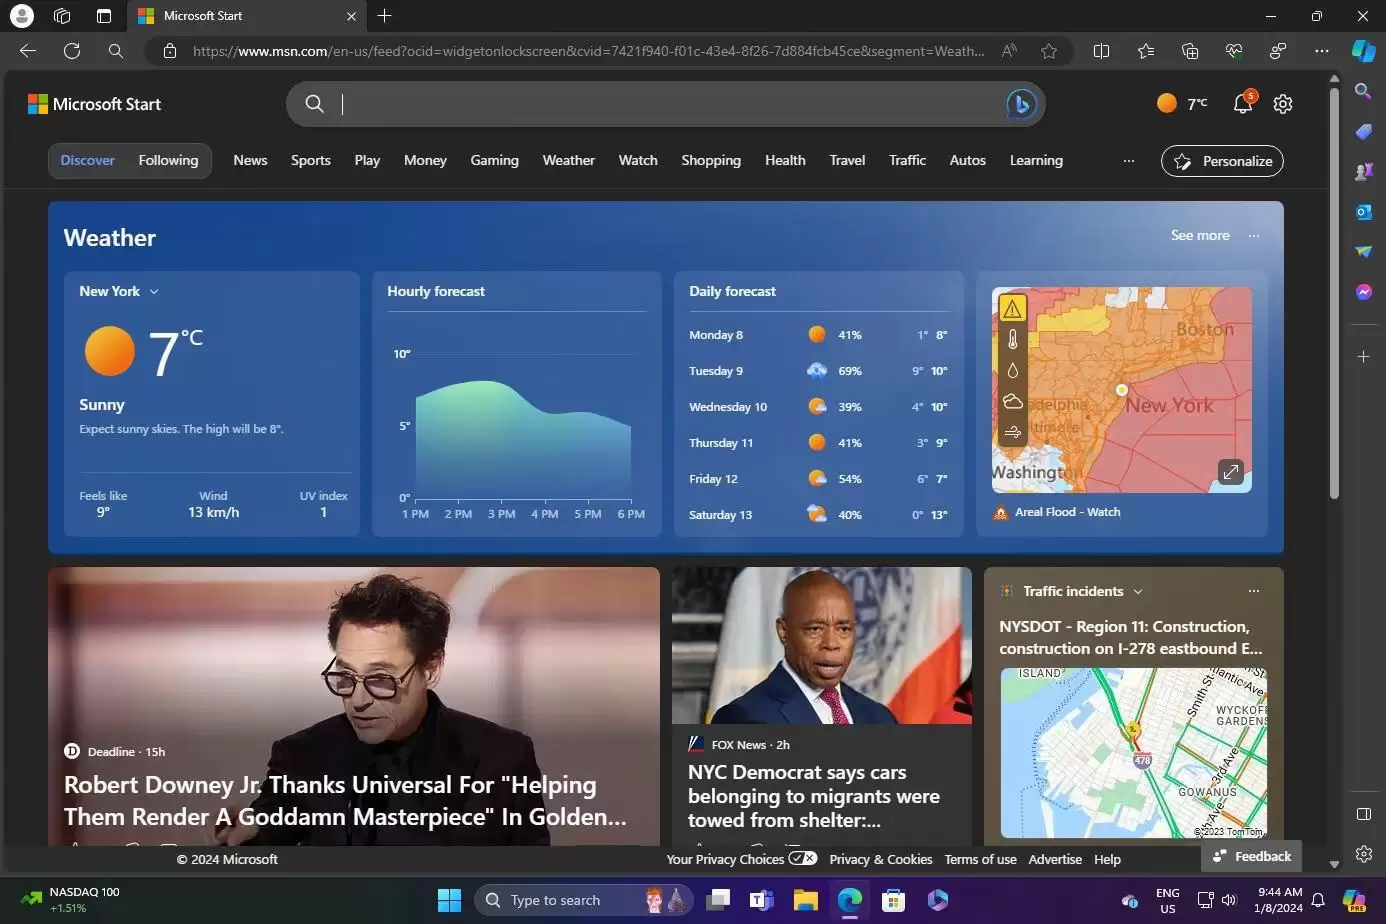Open Games from the Edge sidebar
The width and height of the screenshot is (1386, 924).
coord(1363,171)
